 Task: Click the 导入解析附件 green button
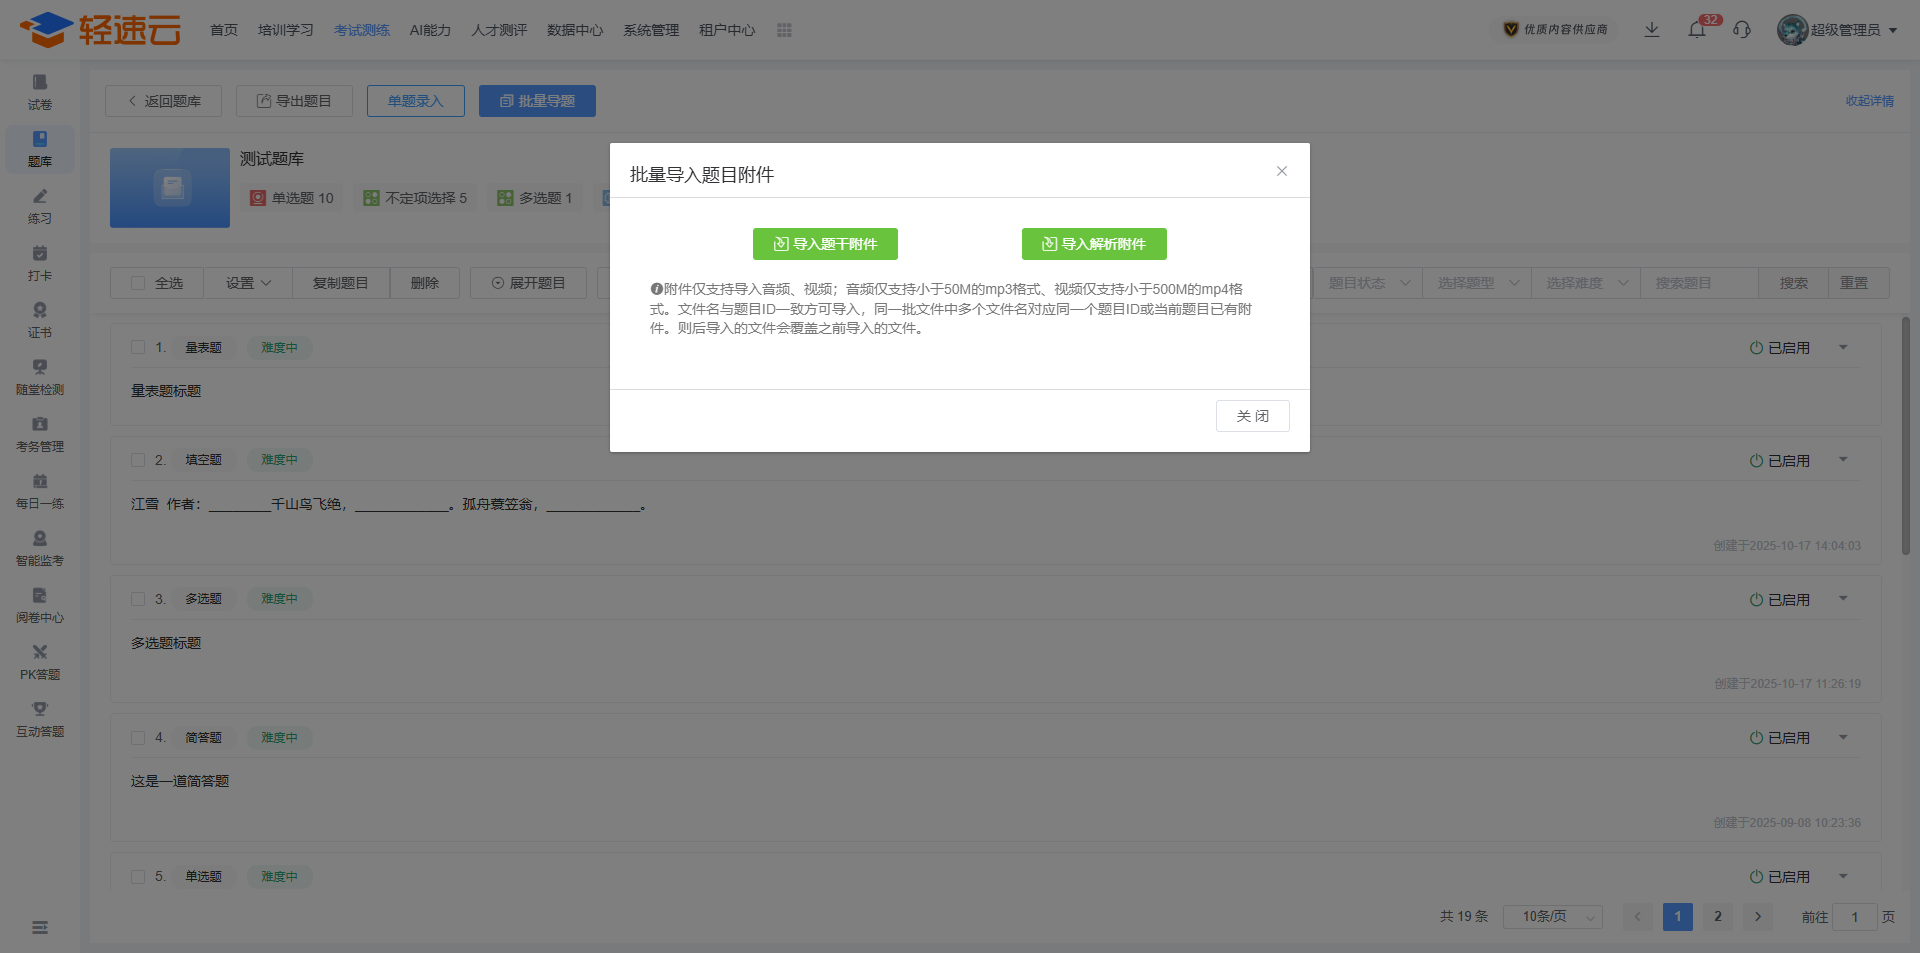point(1094,244)
